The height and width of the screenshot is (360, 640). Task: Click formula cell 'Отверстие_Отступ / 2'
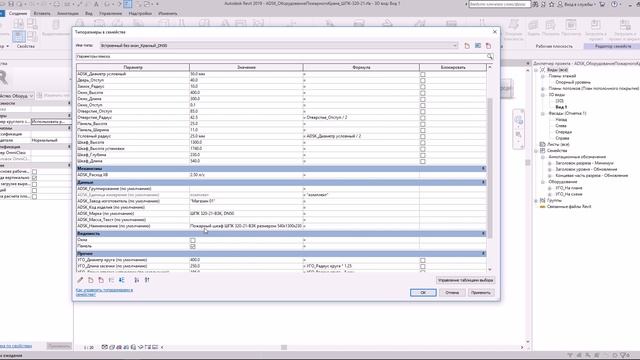click(361, 118)
